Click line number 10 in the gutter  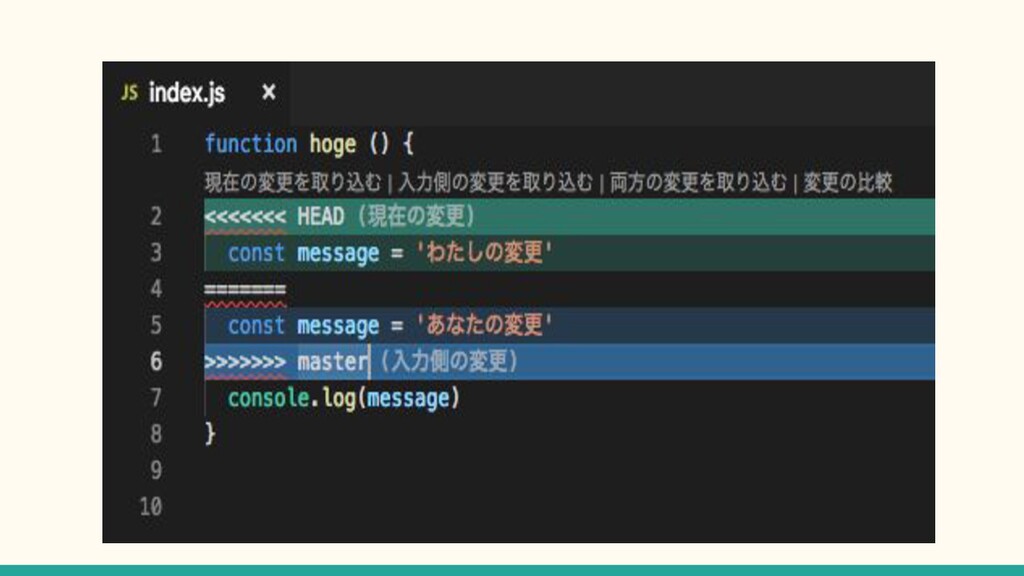pyautogui.click(x=149, y=506)
